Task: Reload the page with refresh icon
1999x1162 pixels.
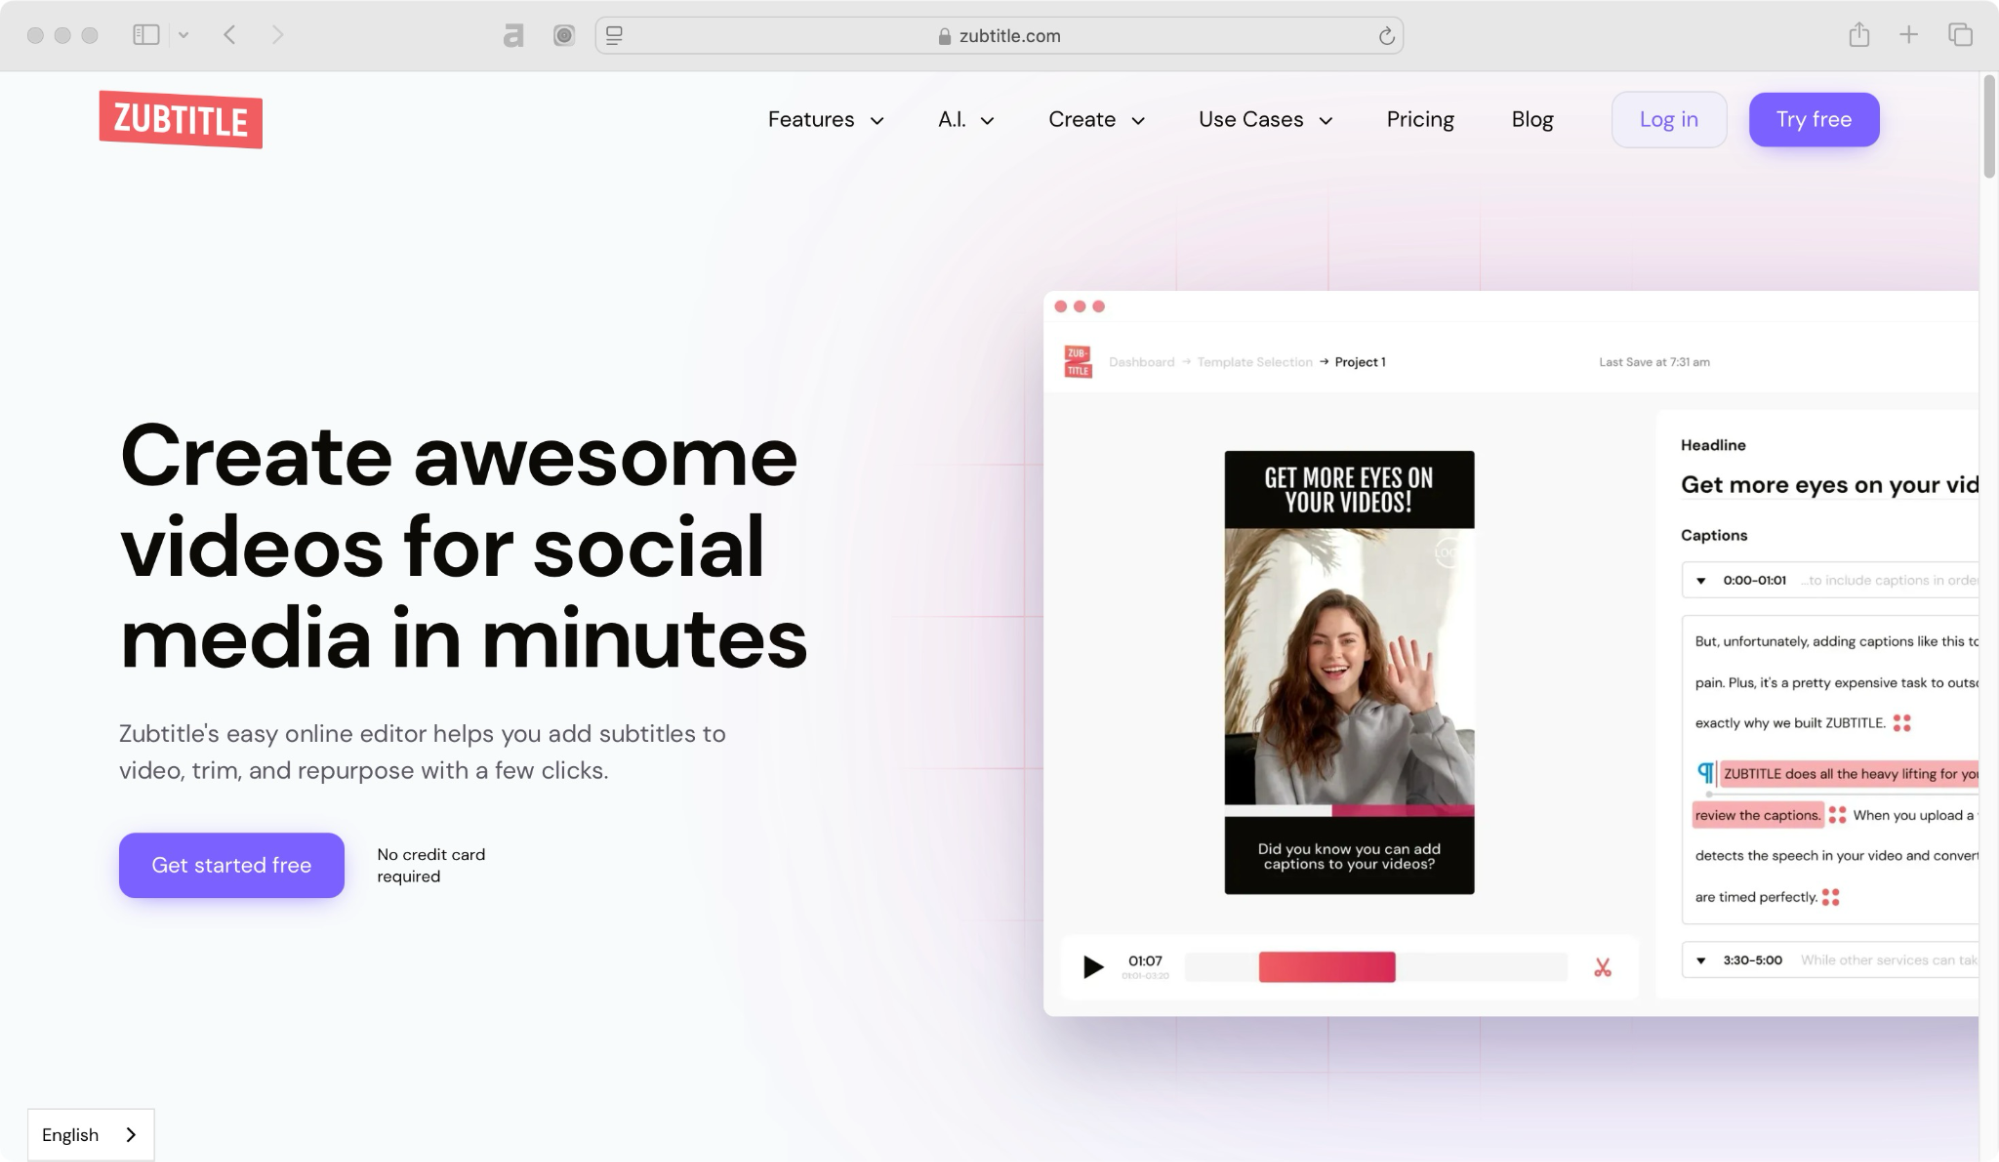Action: click(1386, 36)
